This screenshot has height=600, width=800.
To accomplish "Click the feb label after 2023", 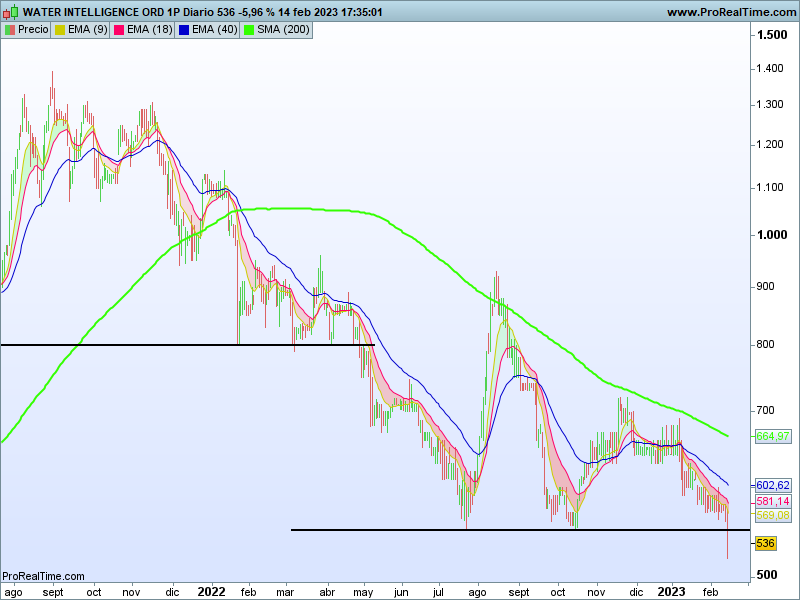I will click(710, 592).
